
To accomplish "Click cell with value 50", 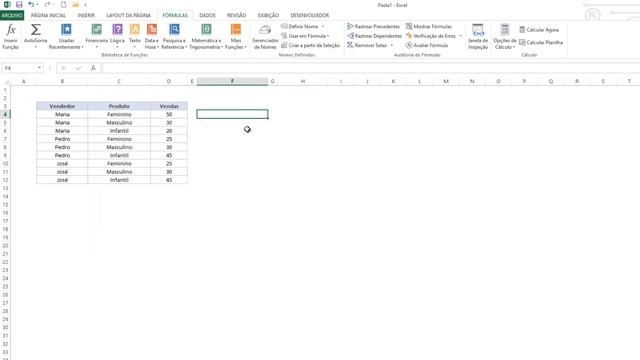I will pyautogui.click(x=169, y=114).
